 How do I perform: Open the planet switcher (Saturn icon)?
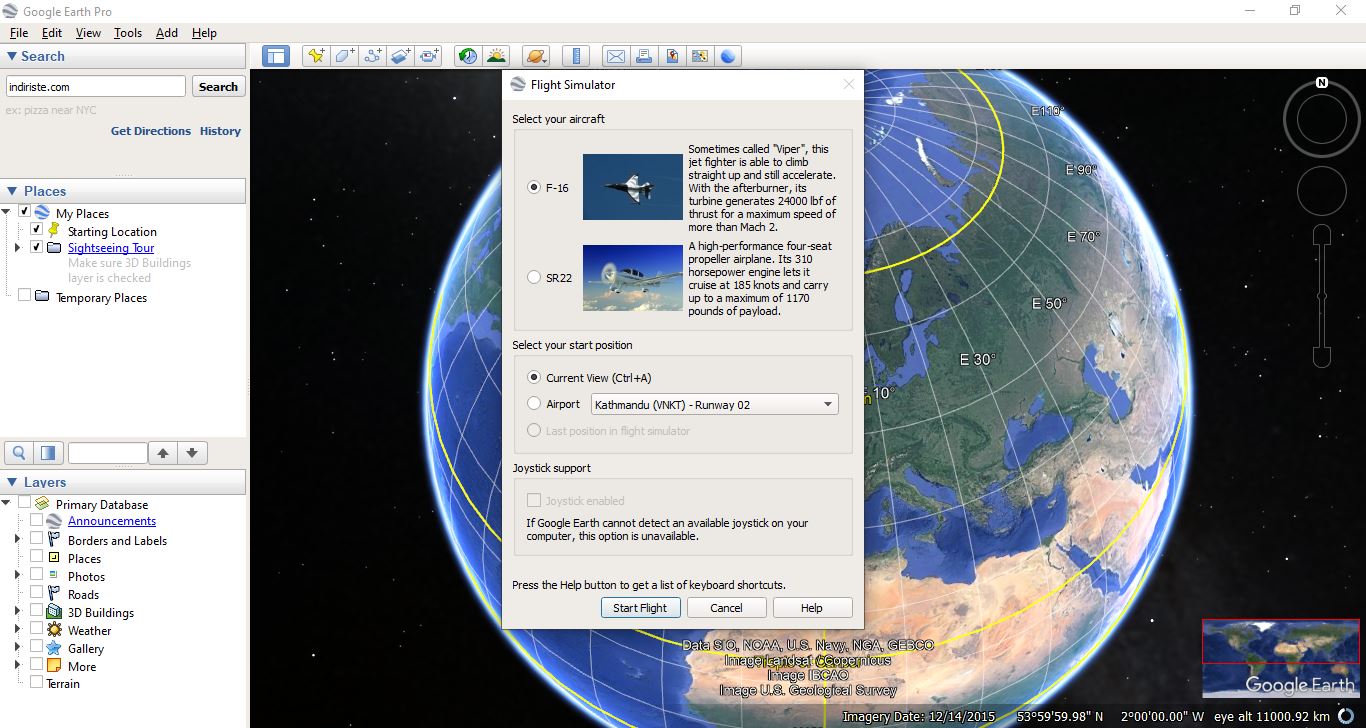click(536, 56)
